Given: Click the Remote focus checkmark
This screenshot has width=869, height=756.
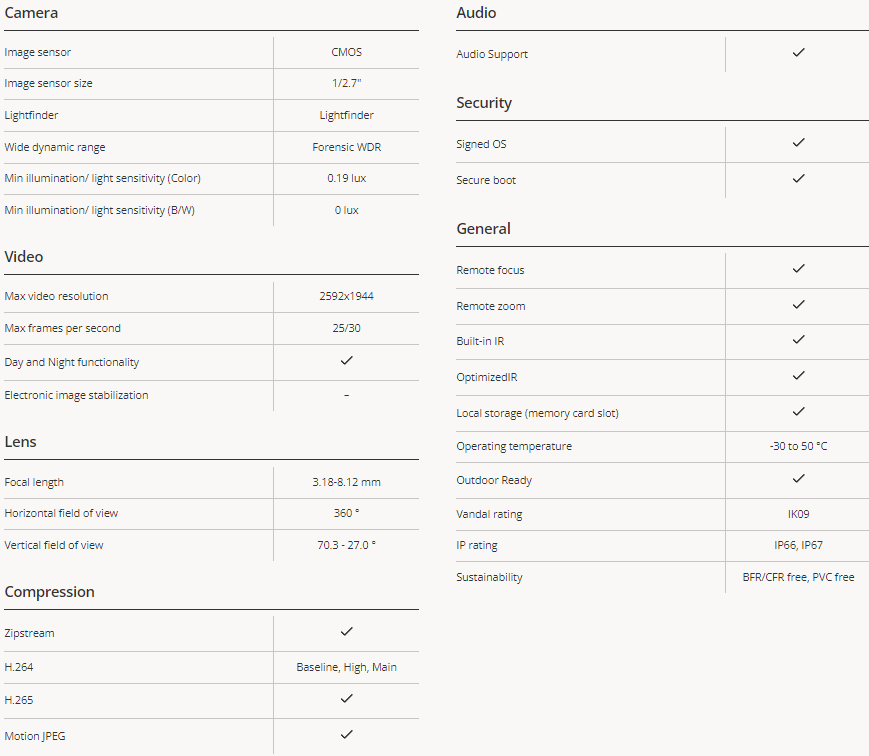Looking at the screenshot, I should [x=798, y=269].
